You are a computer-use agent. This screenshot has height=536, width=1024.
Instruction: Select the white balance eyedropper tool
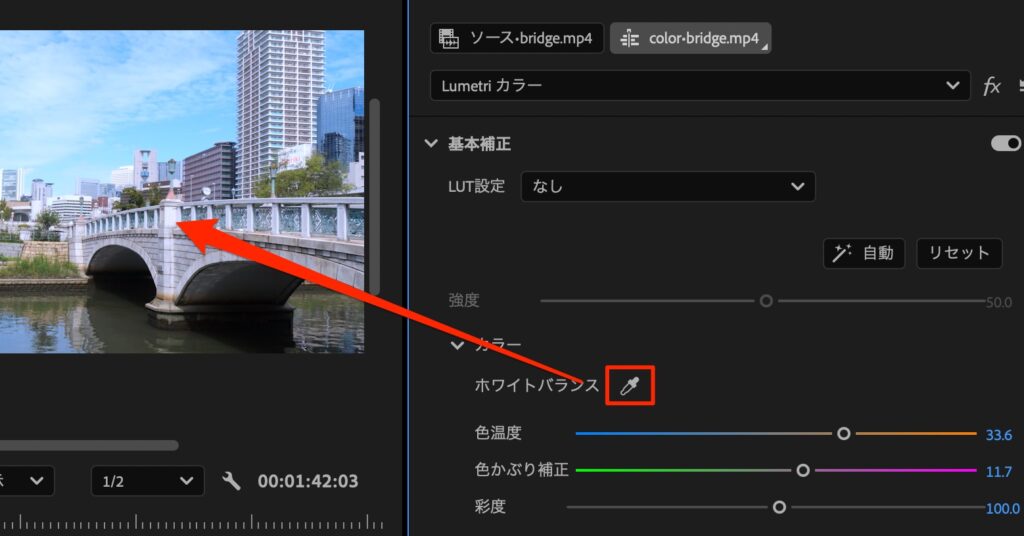pyautogui.click(x=630, y=386)
